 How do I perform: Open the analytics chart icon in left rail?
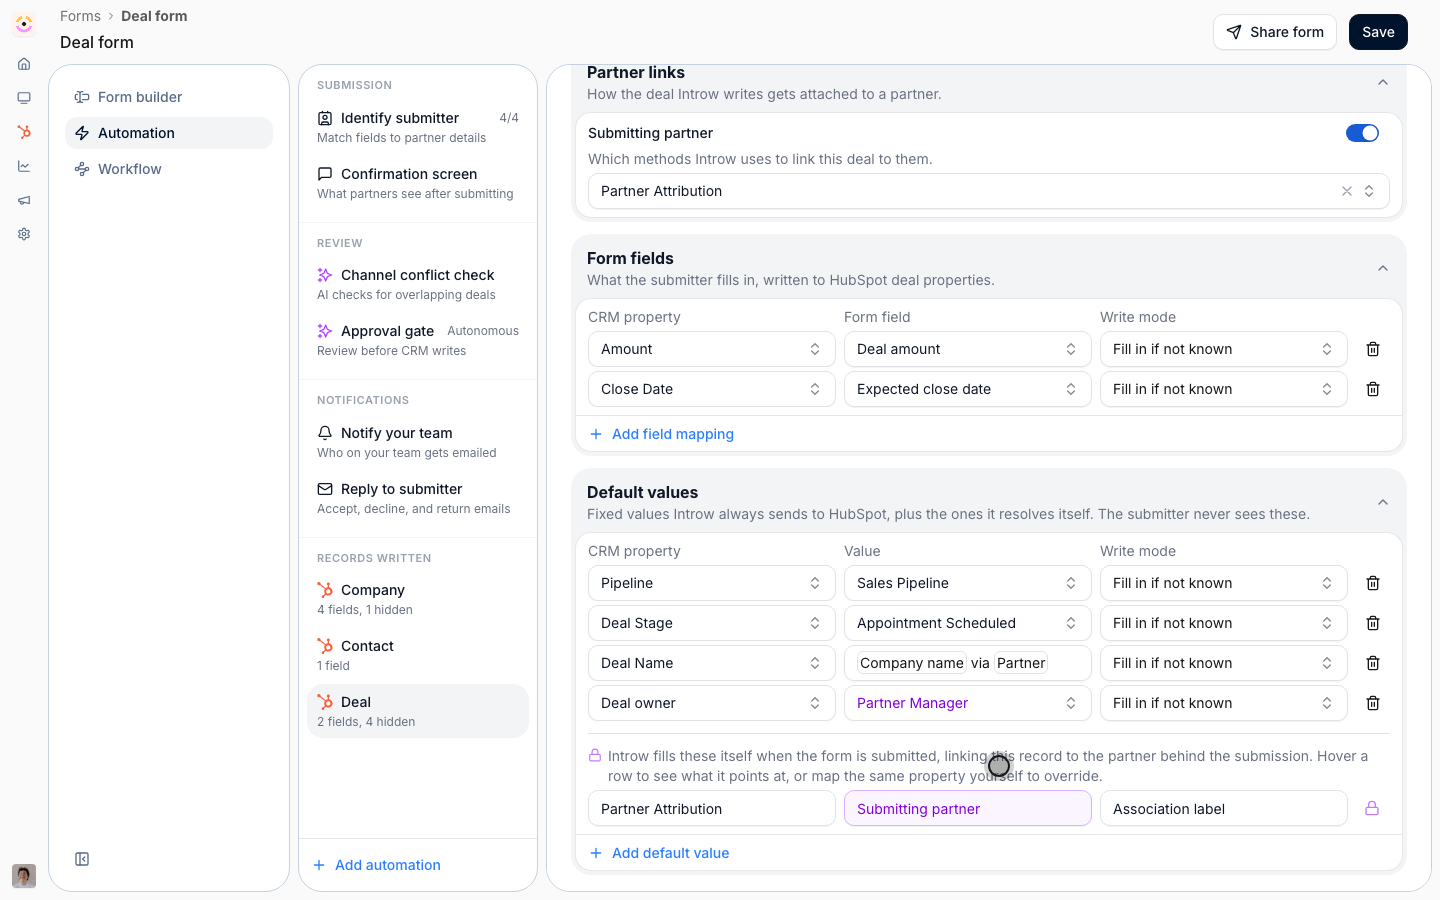(24, 166)
